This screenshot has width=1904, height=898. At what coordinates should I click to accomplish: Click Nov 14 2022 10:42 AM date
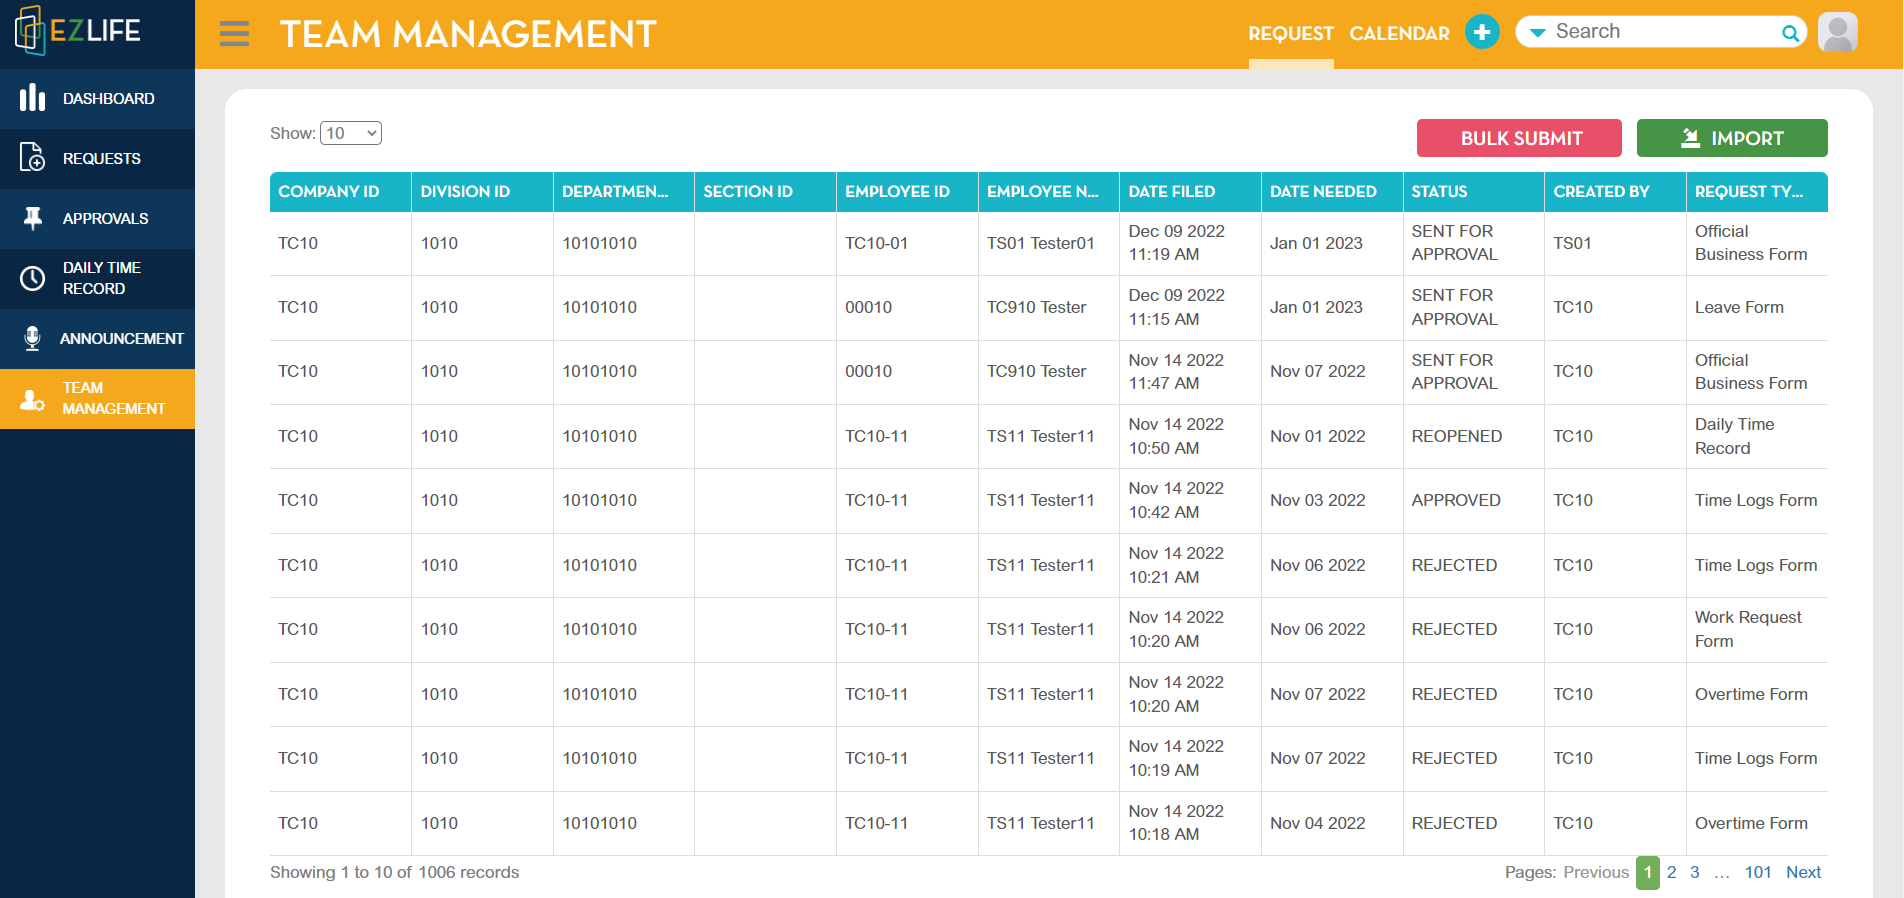point(1176,500)
